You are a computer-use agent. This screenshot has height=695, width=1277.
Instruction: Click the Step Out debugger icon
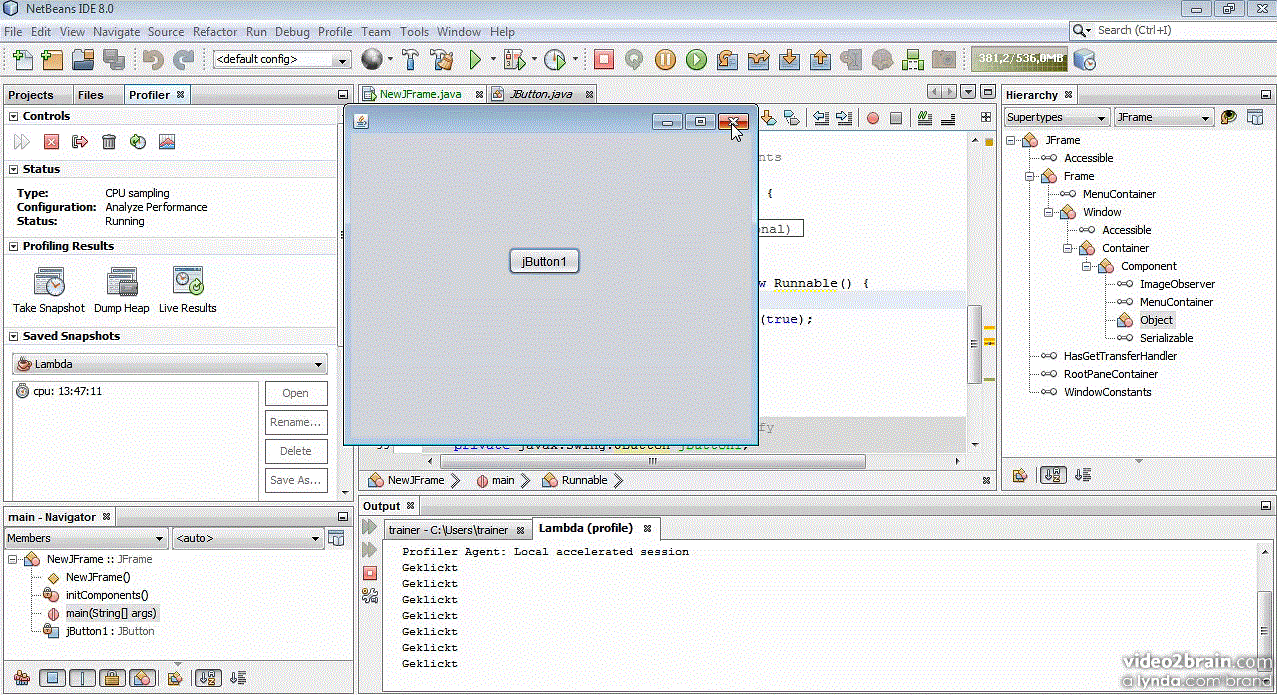(x=820, y=59)
